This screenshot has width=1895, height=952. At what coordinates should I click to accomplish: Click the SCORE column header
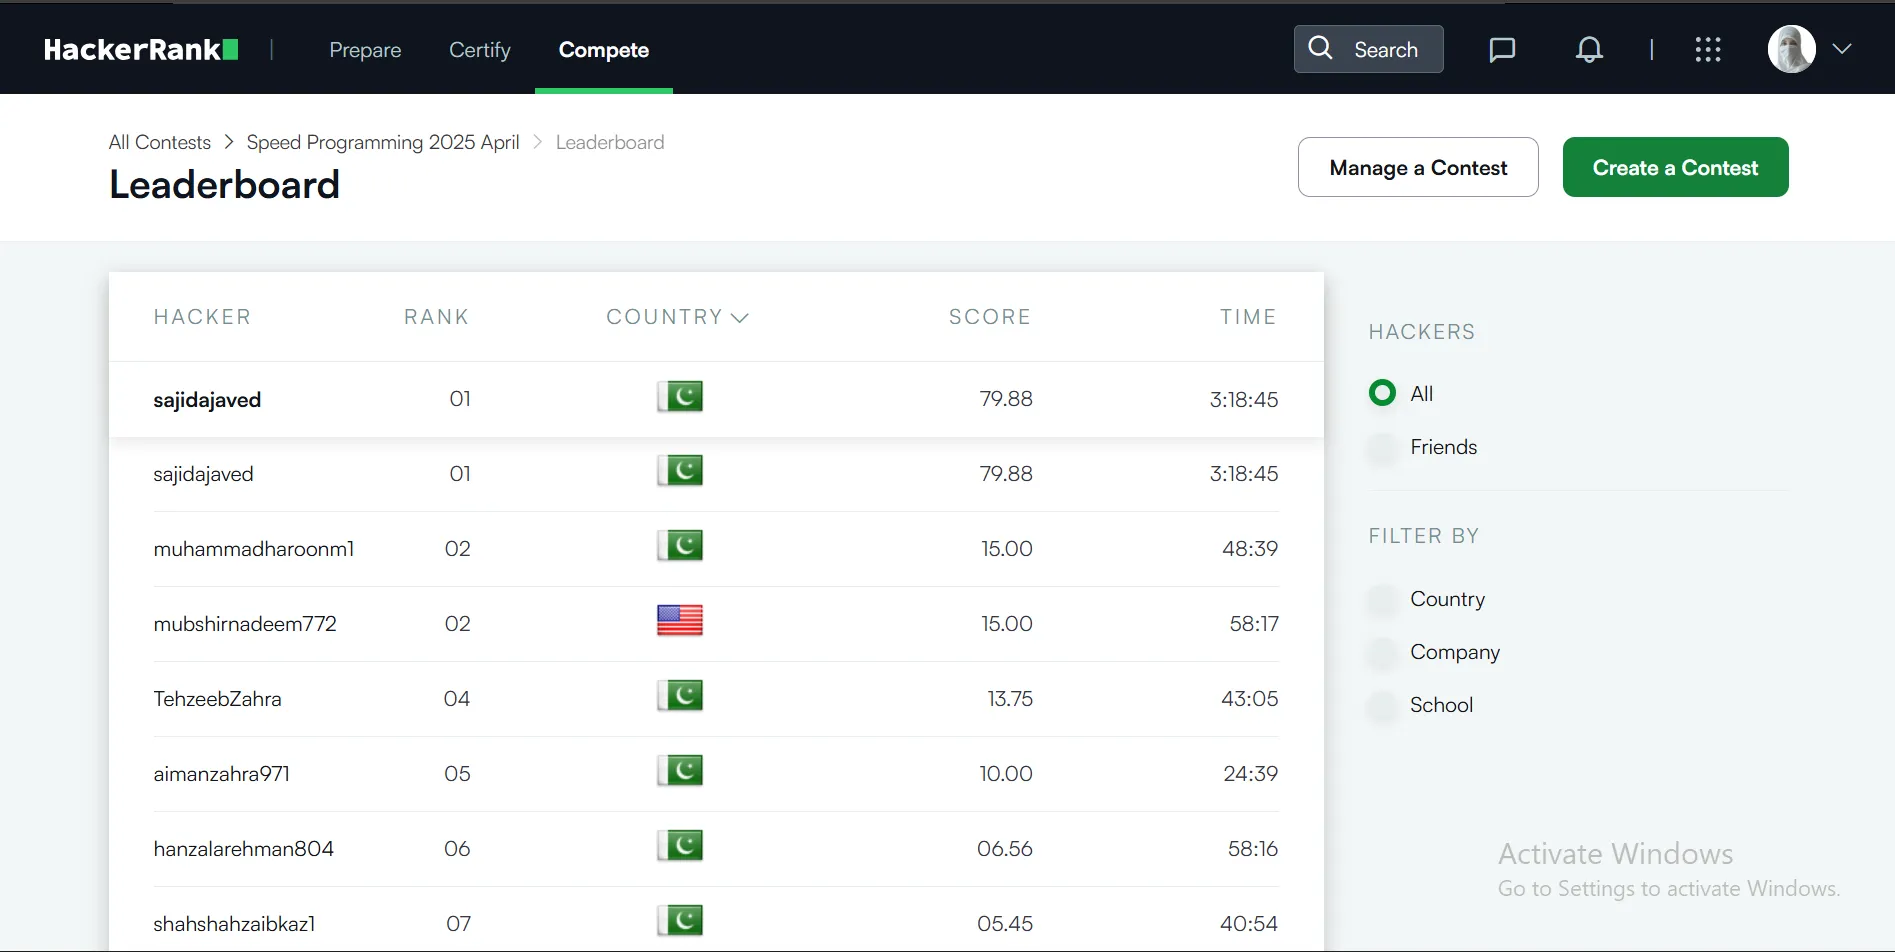990,317
